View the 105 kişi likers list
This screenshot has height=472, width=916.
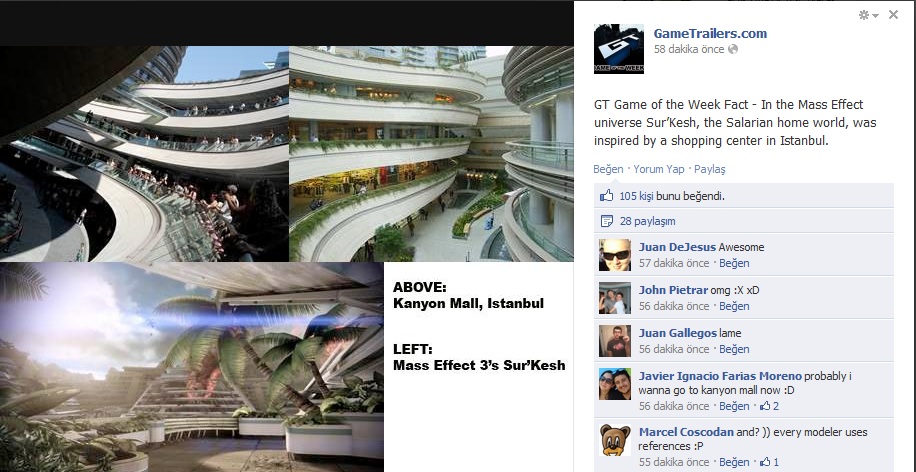click(636, 196)
